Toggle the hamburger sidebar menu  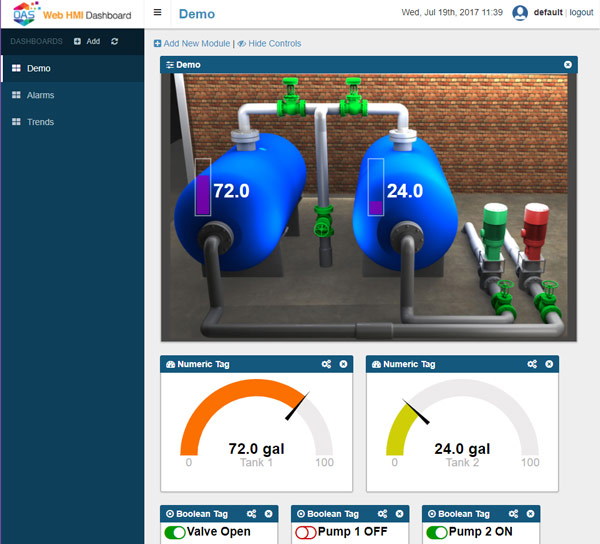pyautogui.click(x=157, y=13)
